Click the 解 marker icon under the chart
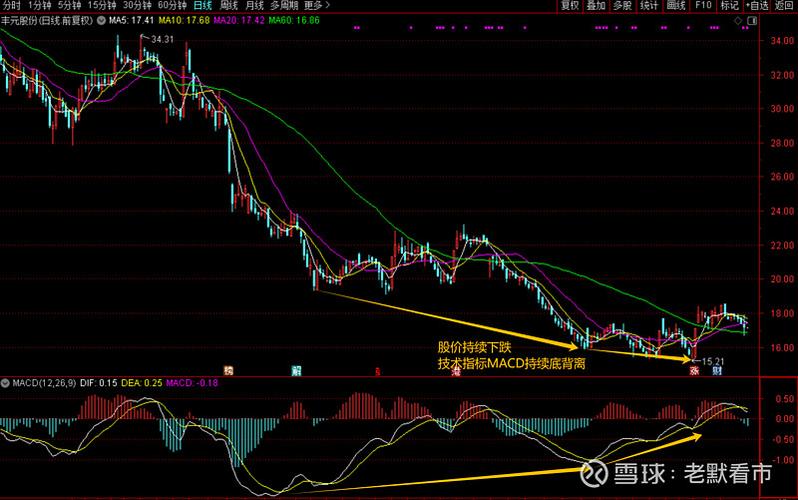This screenshot has height=500, width=798. pyautogui.click(x=296, y=370)
